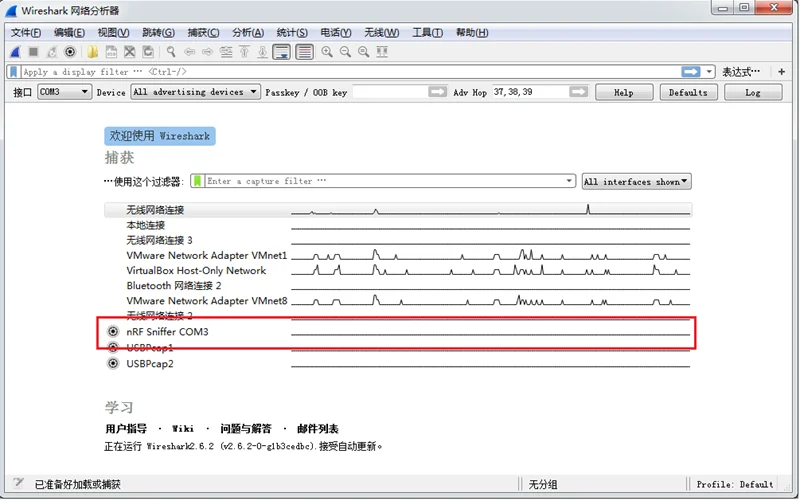Open nRF Sniffer COM3 interface options

[113, 332]
